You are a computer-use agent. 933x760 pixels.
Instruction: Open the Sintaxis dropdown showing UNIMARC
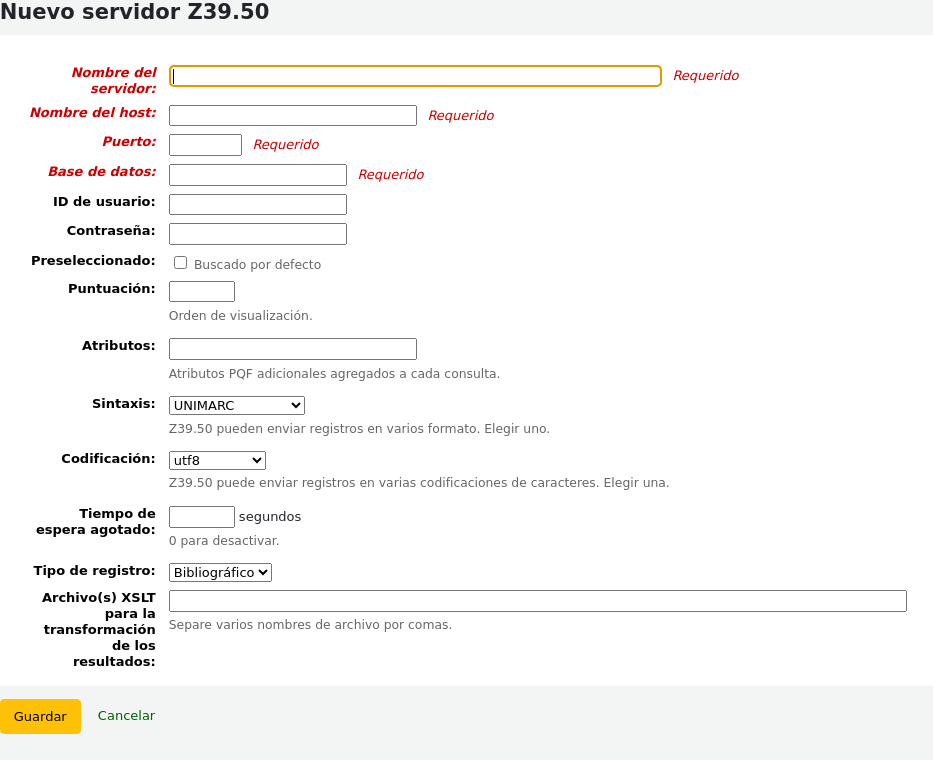(236, 405)
